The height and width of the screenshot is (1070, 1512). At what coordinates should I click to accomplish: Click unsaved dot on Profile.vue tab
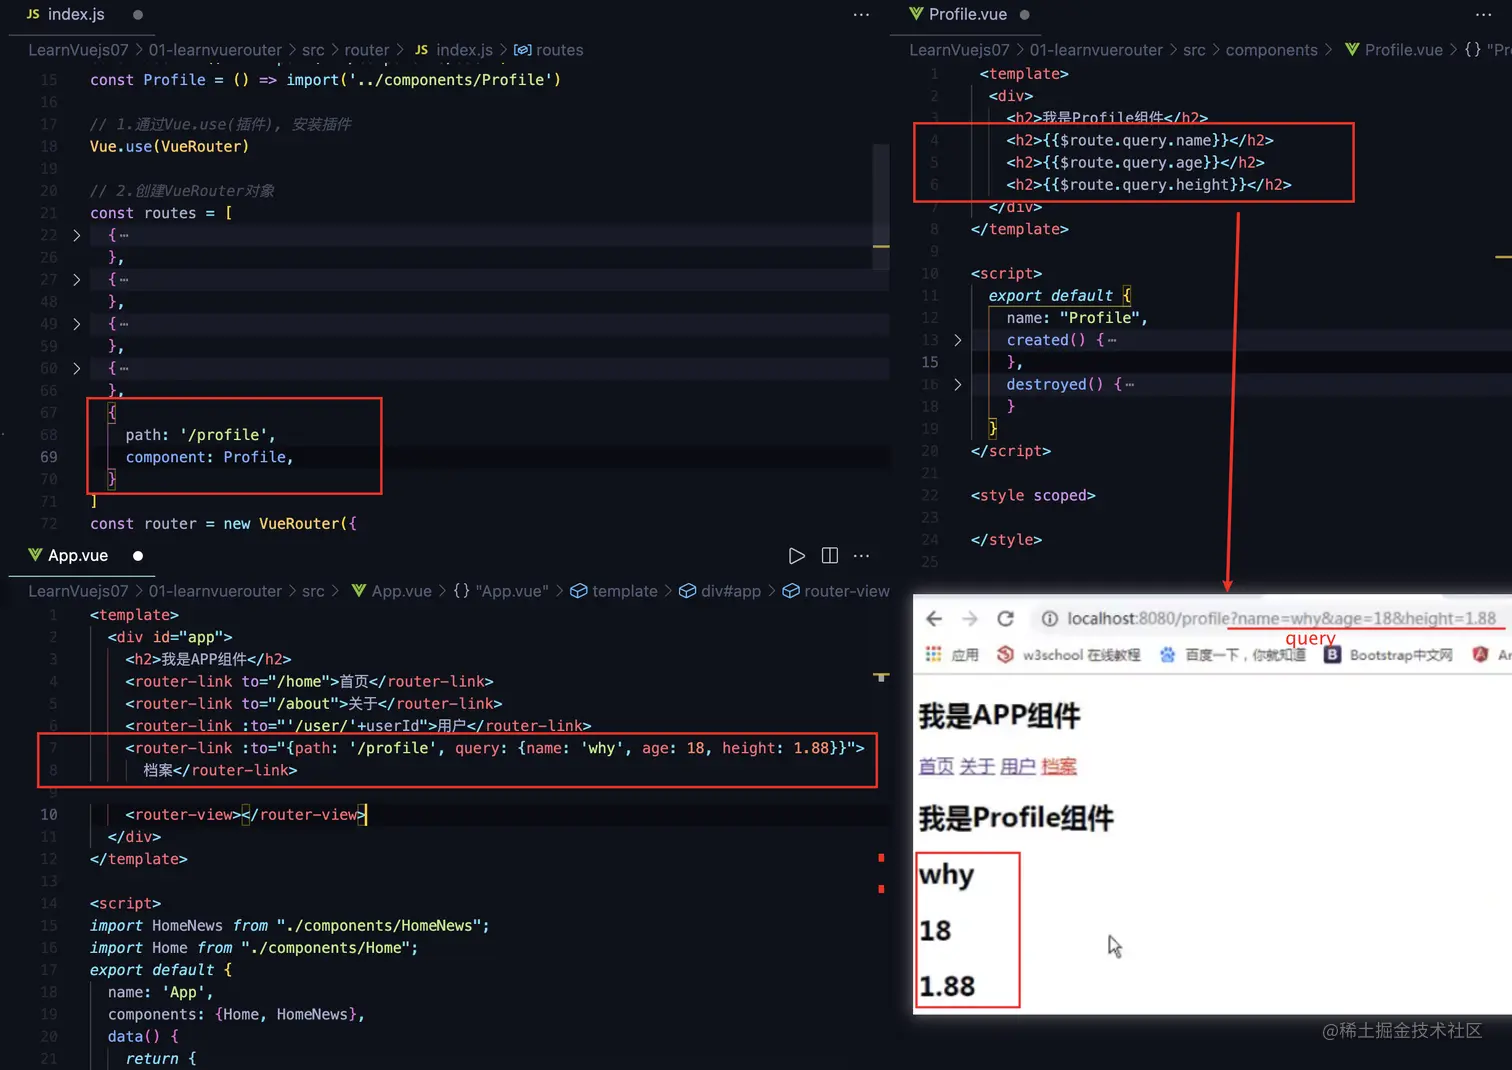(x=1024, y=15)
